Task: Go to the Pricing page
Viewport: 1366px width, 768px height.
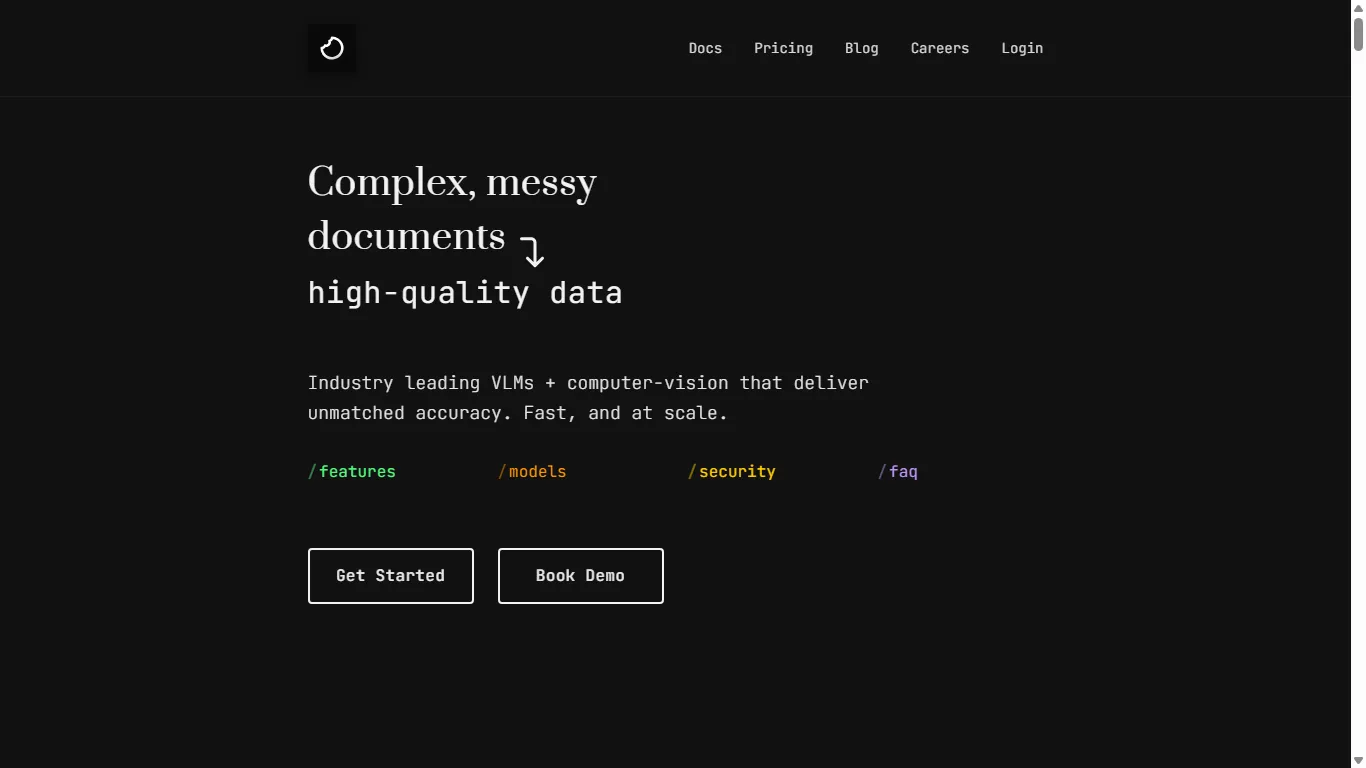Action: coord(783,48)
